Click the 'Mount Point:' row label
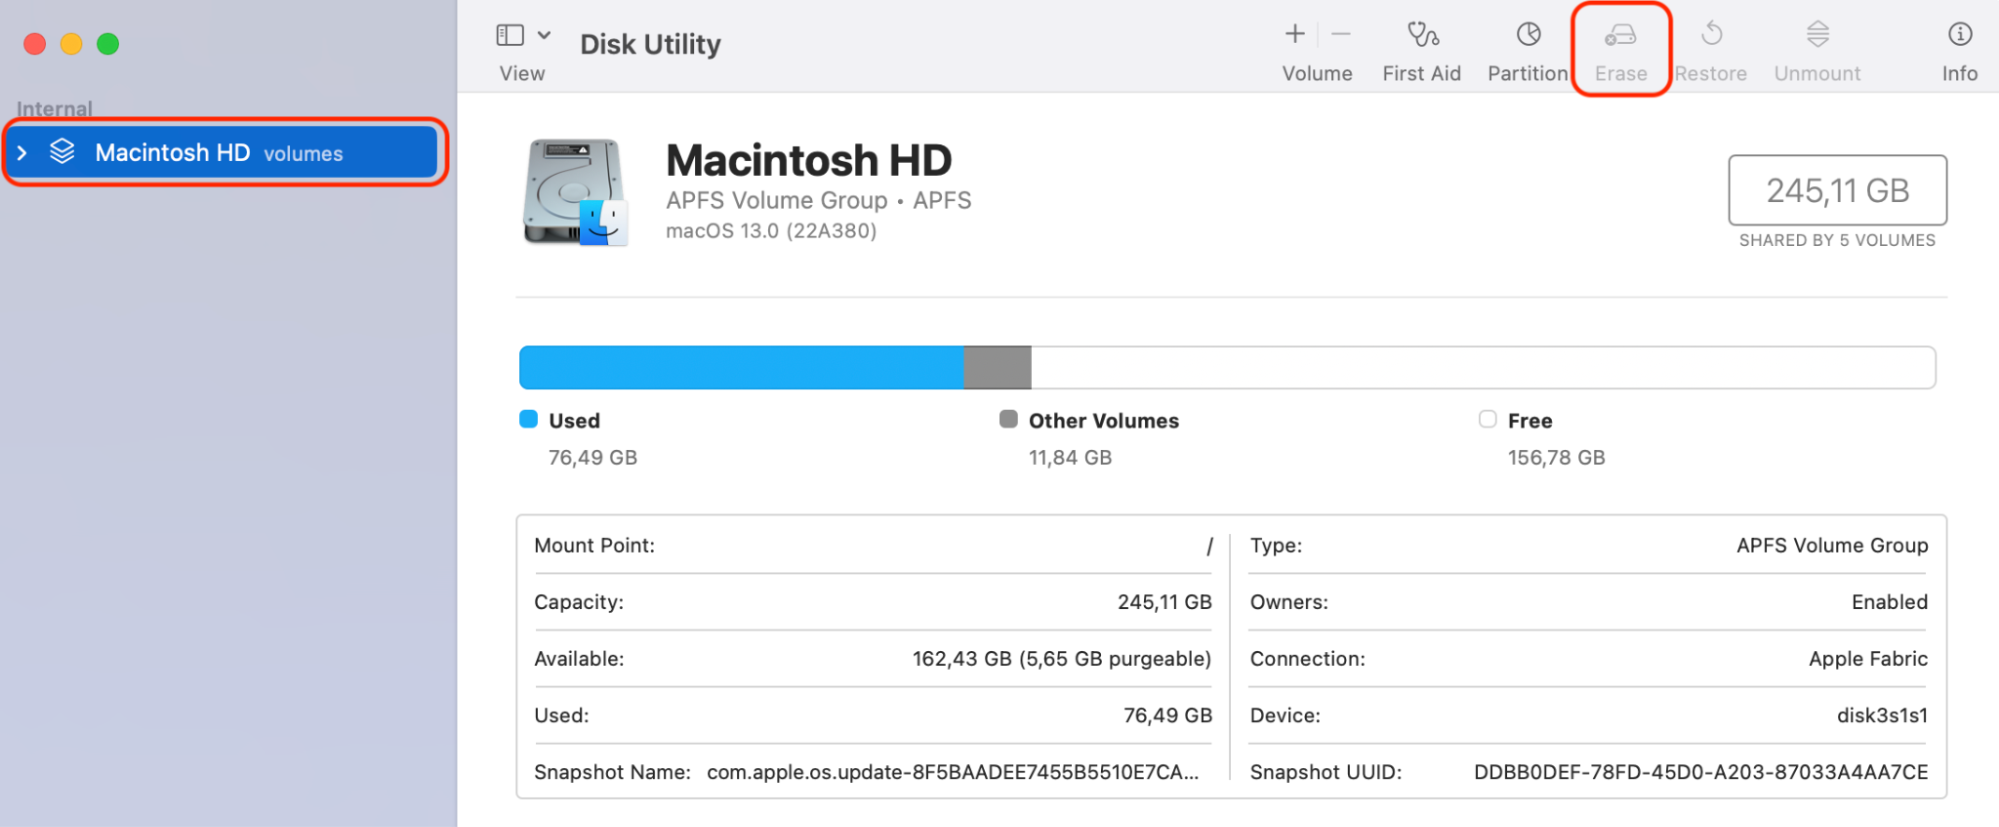Viewport: 1999px width, 827px height. (594, 545)
